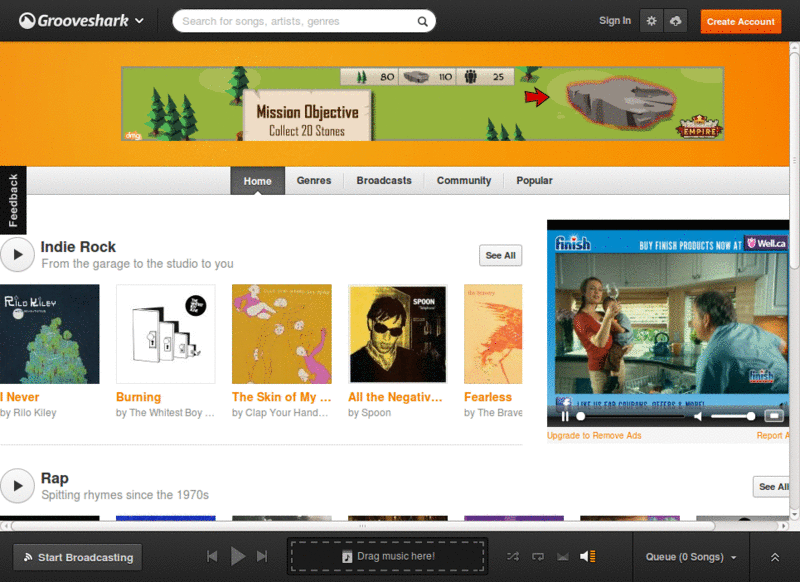Click the main player play button

(x=238, y=556)
